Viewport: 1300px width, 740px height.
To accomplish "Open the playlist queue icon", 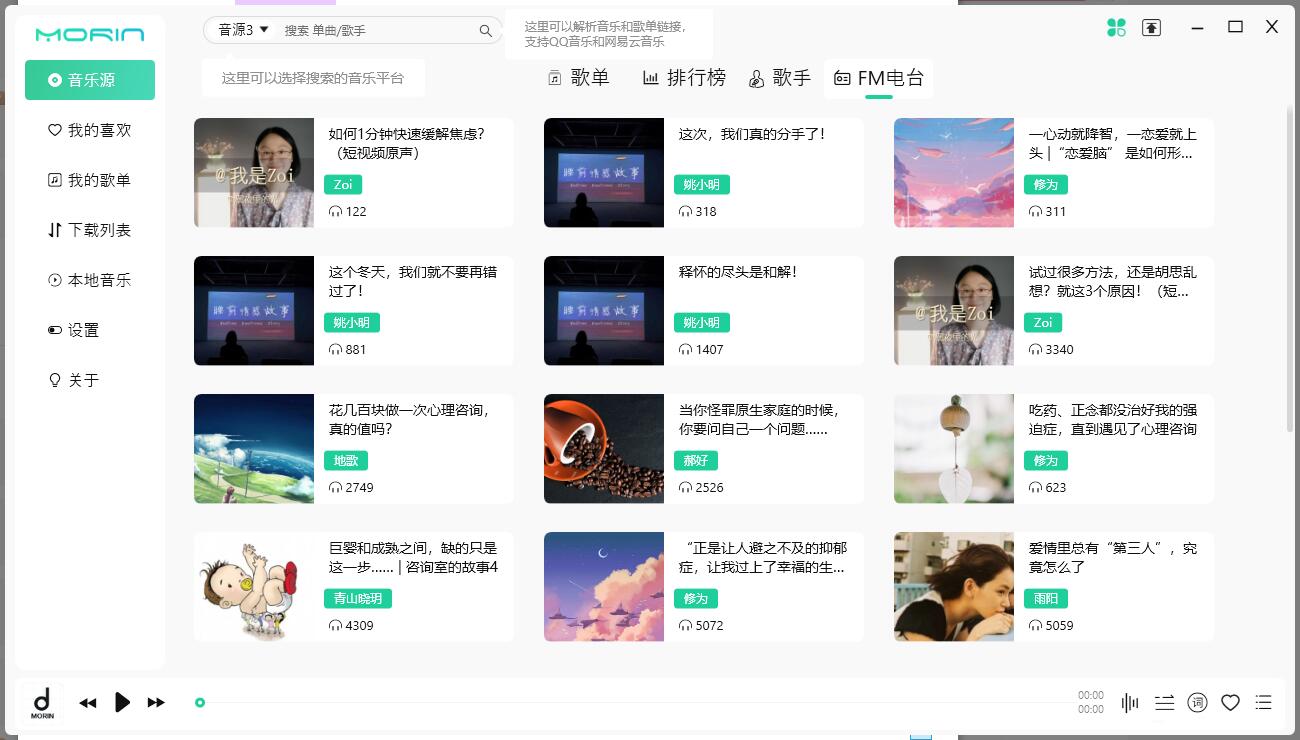I will click(x=1264, y=703).
